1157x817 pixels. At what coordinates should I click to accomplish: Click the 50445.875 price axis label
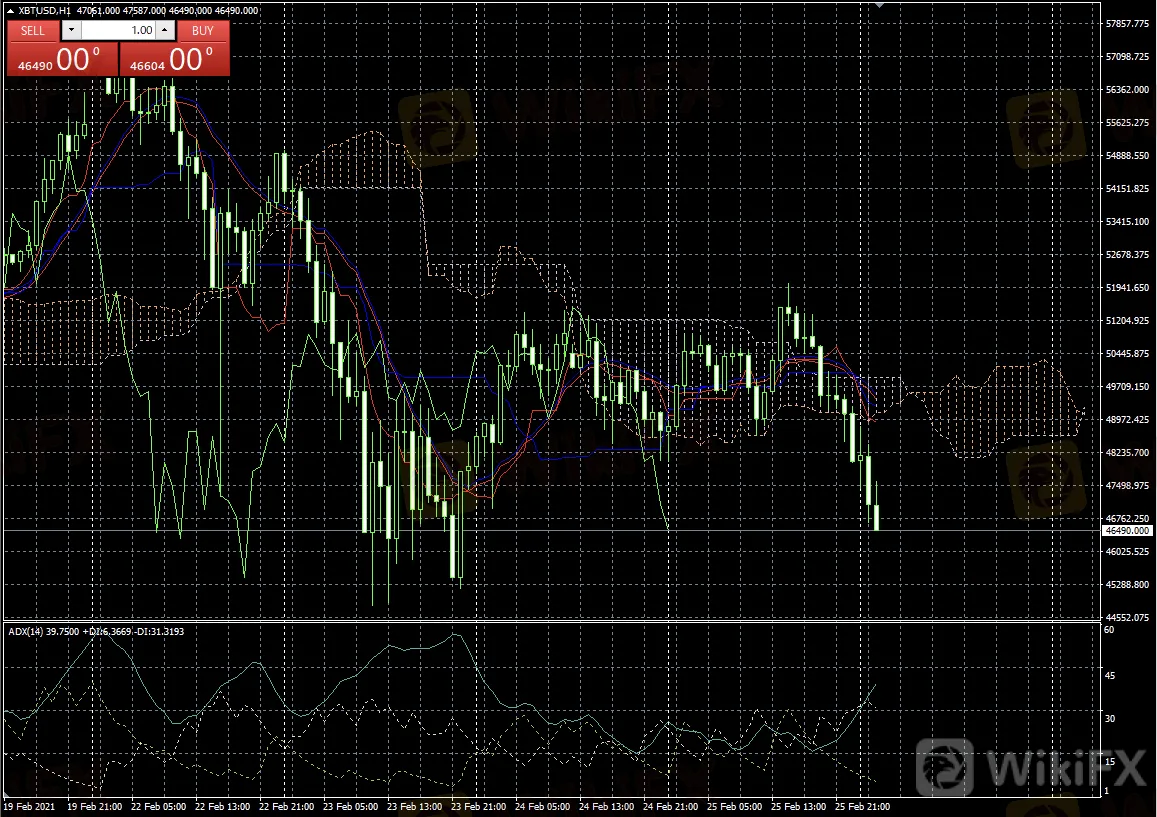1127,354
